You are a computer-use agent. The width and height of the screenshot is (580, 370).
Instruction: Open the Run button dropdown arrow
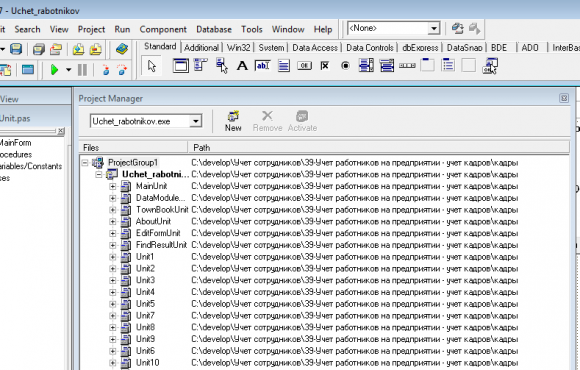coord(68,70)
